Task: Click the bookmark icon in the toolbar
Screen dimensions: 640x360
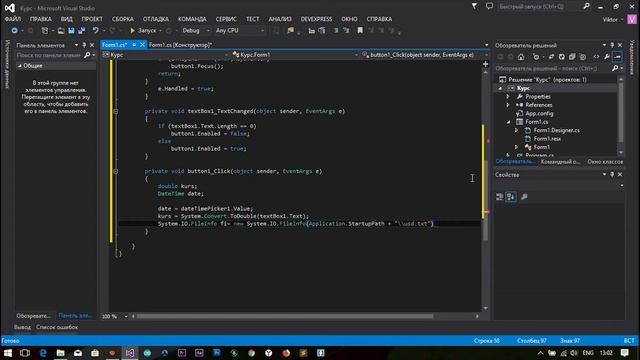Action: point(360,31)
